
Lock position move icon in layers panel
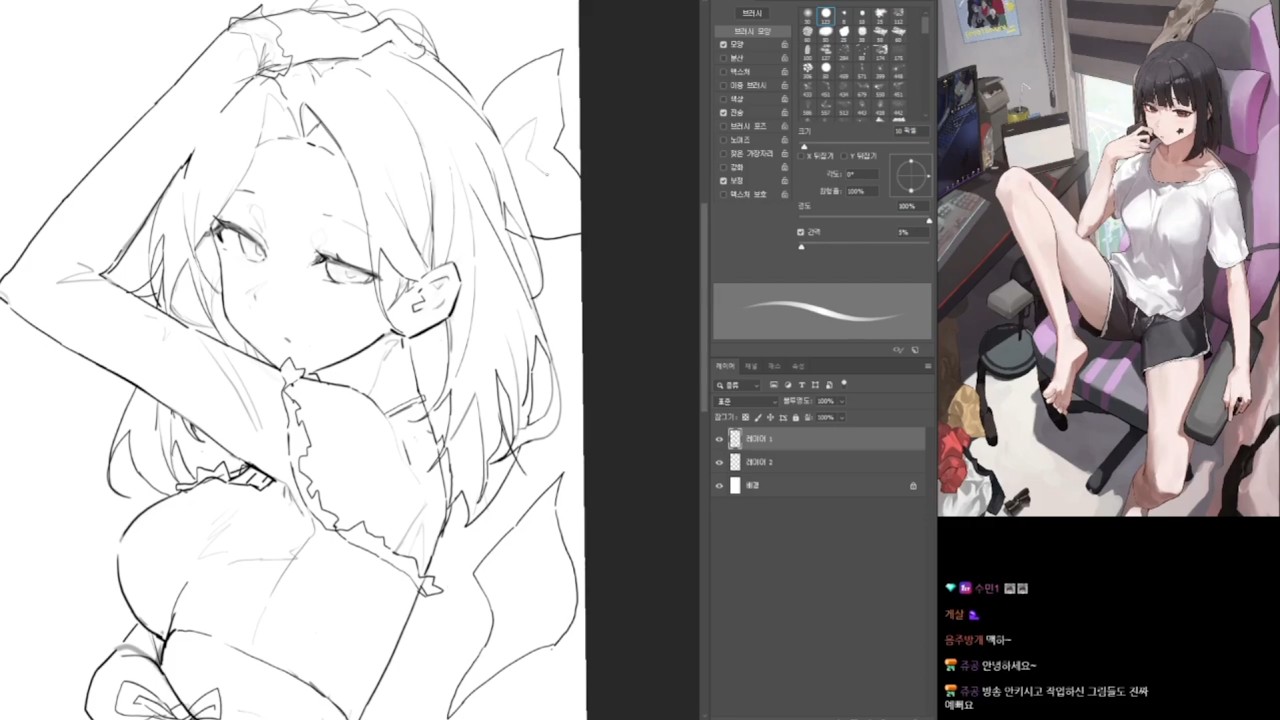(x=770, y=417)
